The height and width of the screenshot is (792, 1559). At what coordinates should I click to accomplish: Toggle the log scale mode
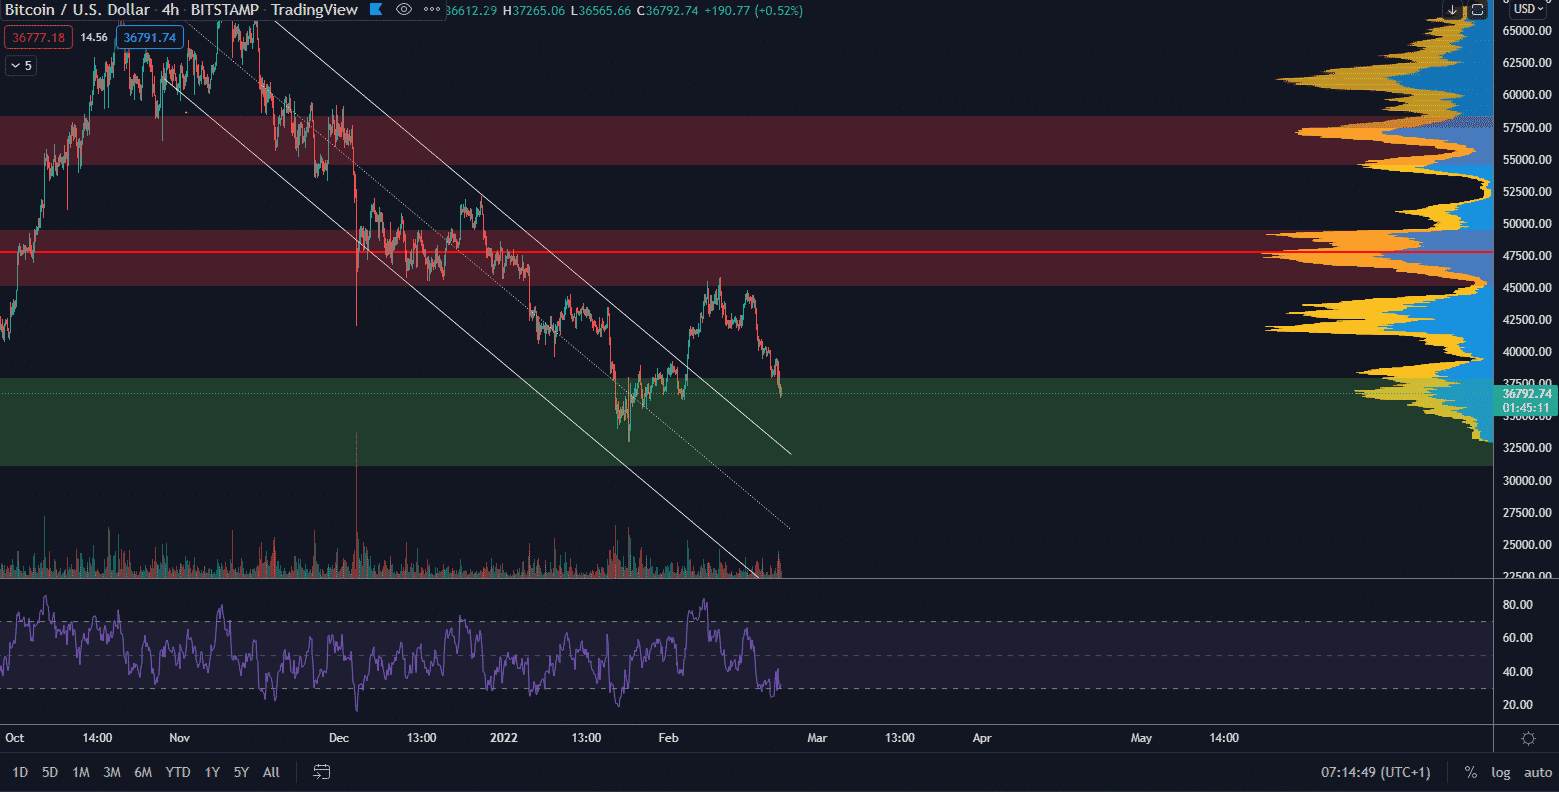(x=1500, y=772)
